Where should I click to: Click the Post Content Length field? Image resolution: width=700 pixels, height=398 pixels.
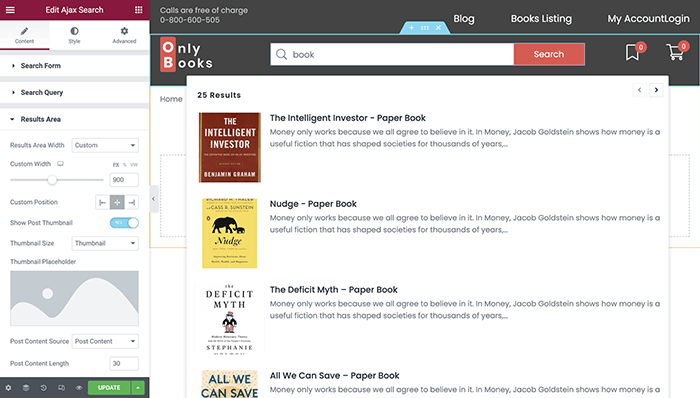coord(124,364)
